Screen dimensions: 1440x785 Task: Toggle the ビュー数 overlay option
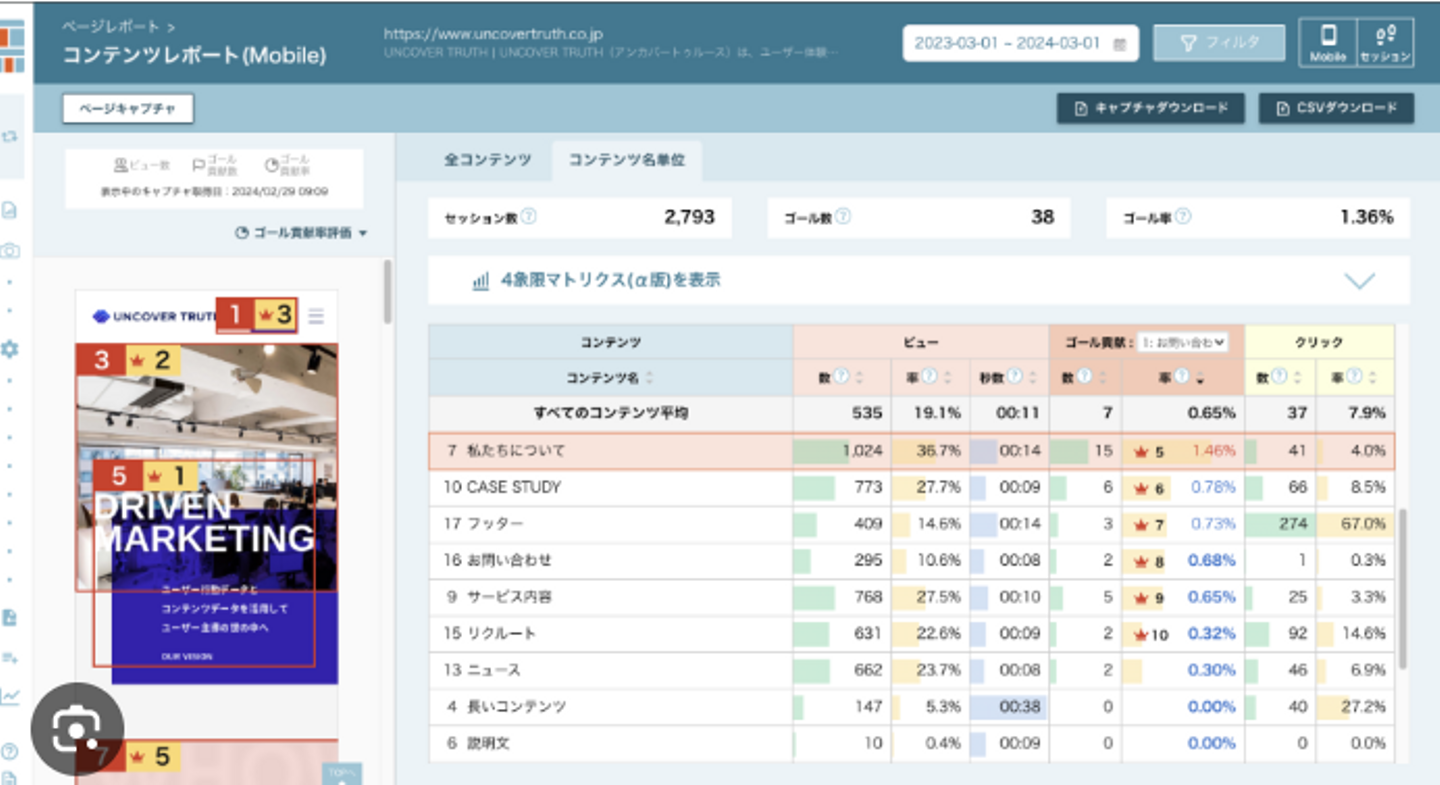[x=144, y=166]
